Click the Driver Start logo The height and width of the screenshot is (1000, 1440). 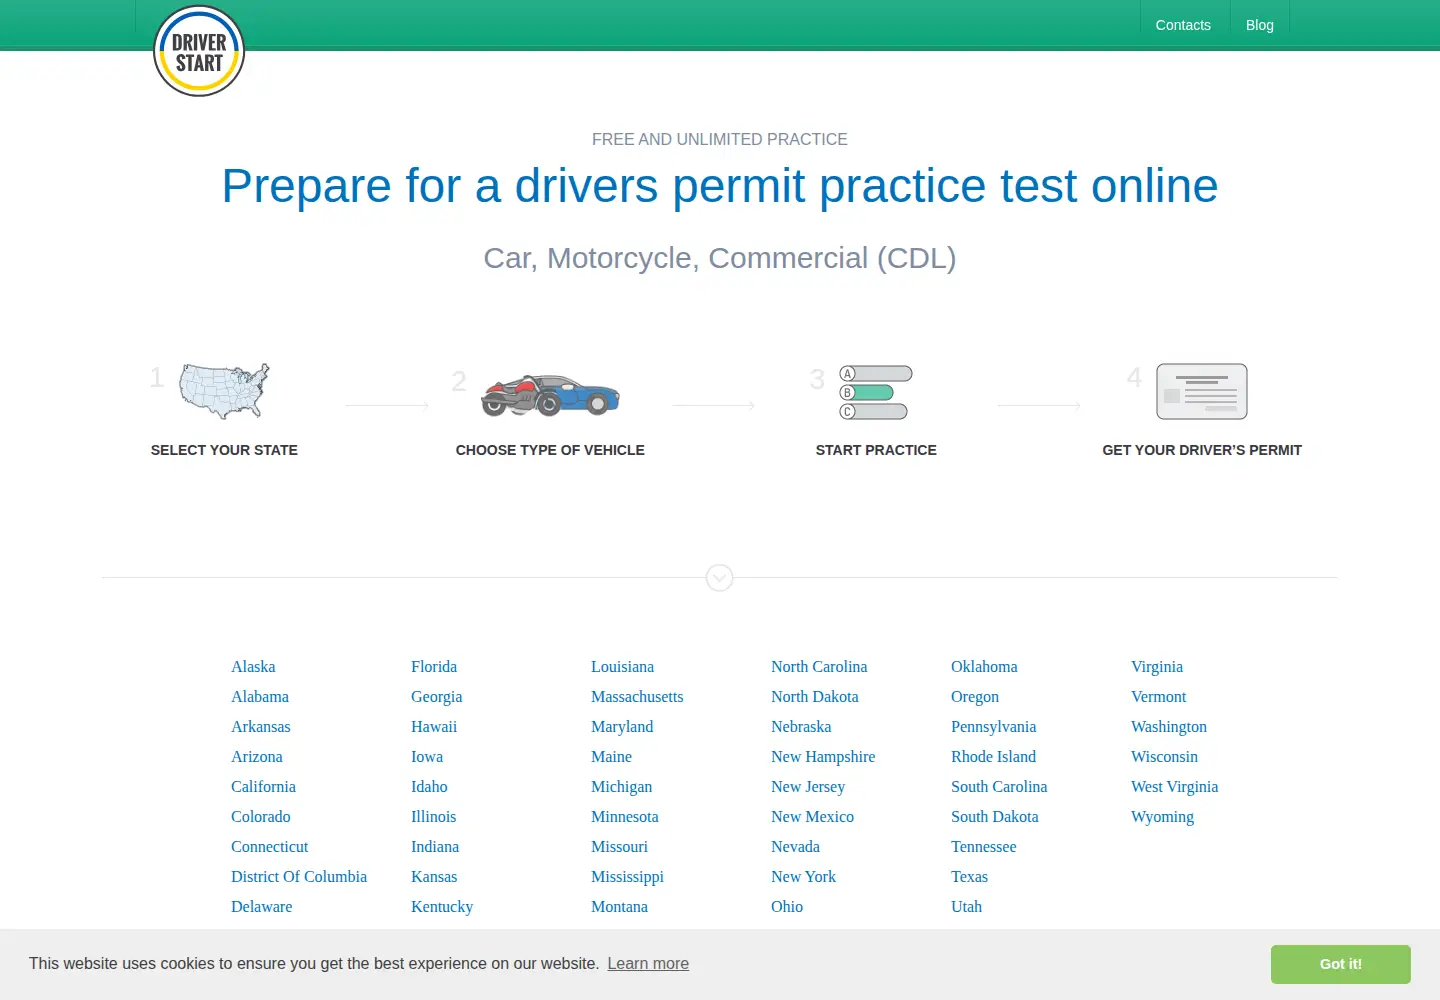(199, 51)
